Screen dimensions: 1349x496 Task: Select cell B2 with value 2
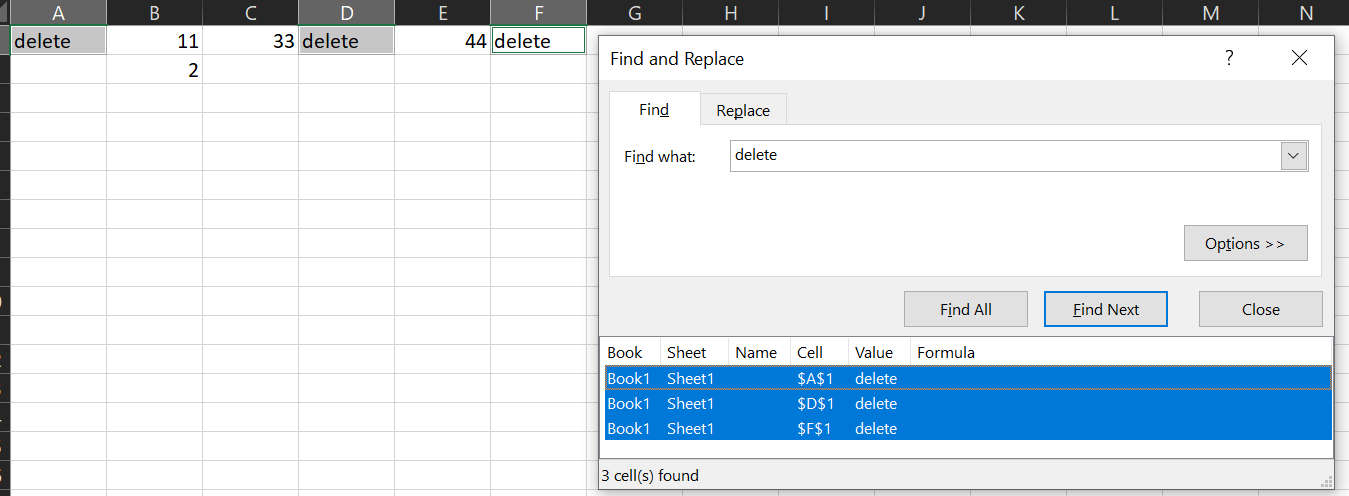pyautogui.click(x=154, y=70)
